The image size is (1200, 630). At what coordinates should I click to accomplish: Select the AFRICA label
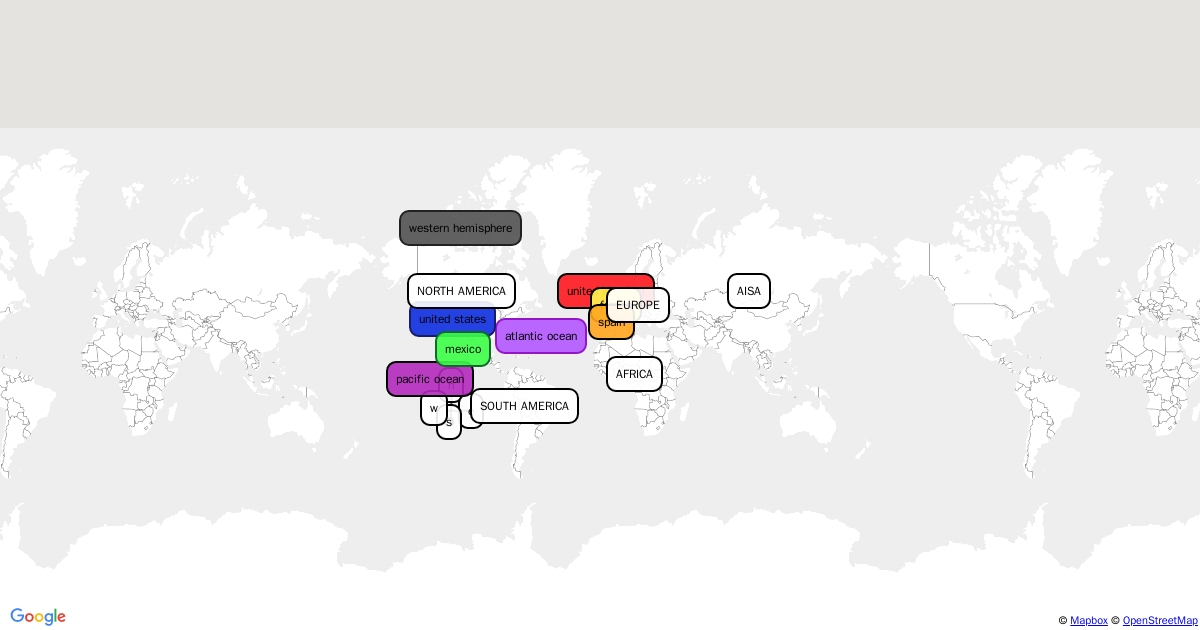634,374
